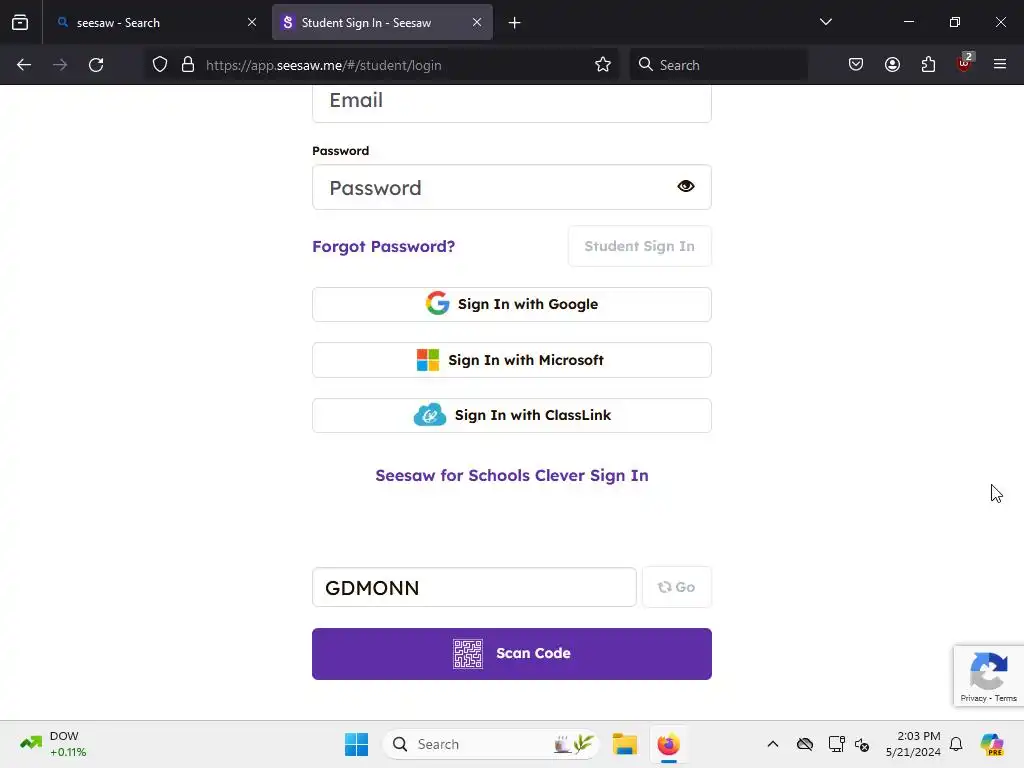Click the muted volume tray icon
The image size is (1024, 768).
coord(862,744)
